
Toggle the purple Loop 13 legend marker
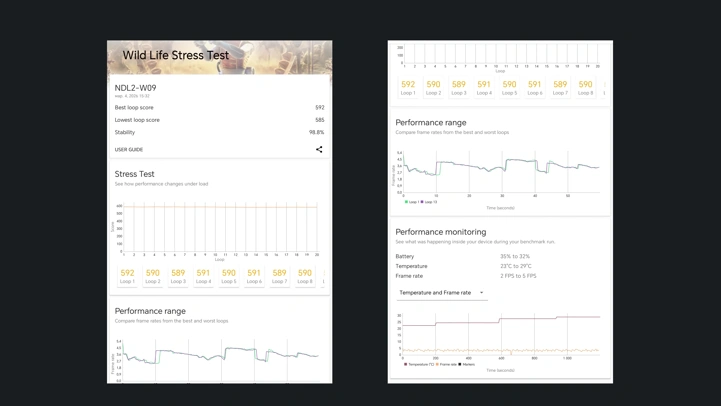(x=422, y=202)
